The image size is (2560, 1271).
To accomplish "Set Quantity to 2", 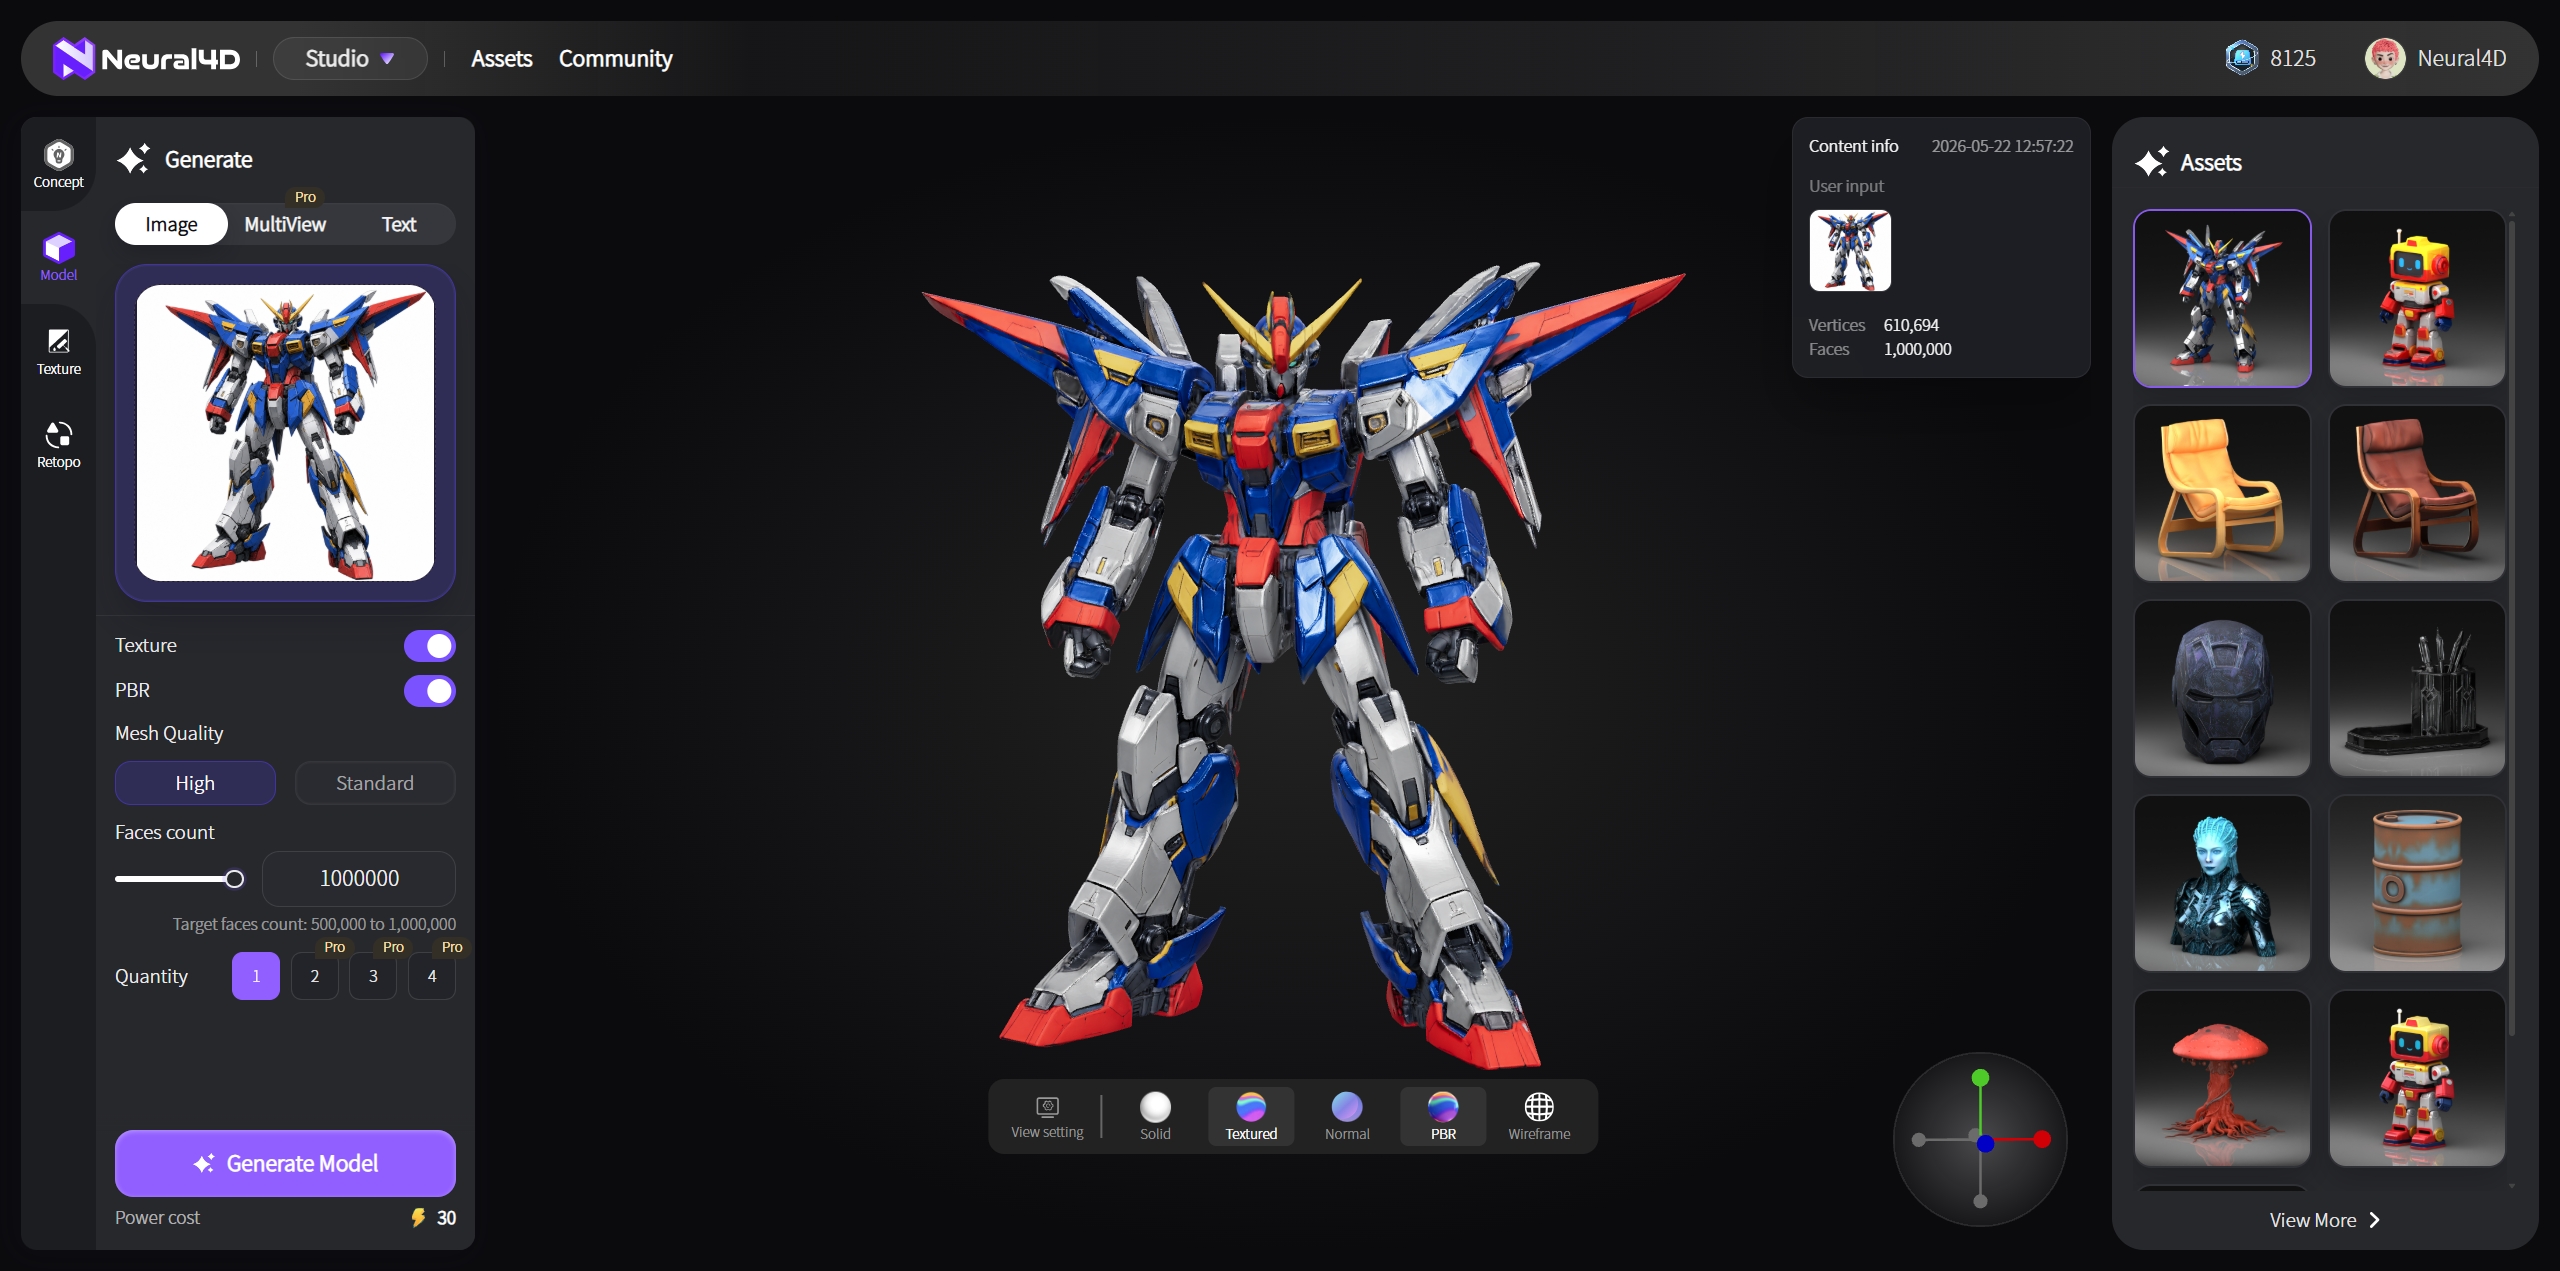I will point(315,976).
